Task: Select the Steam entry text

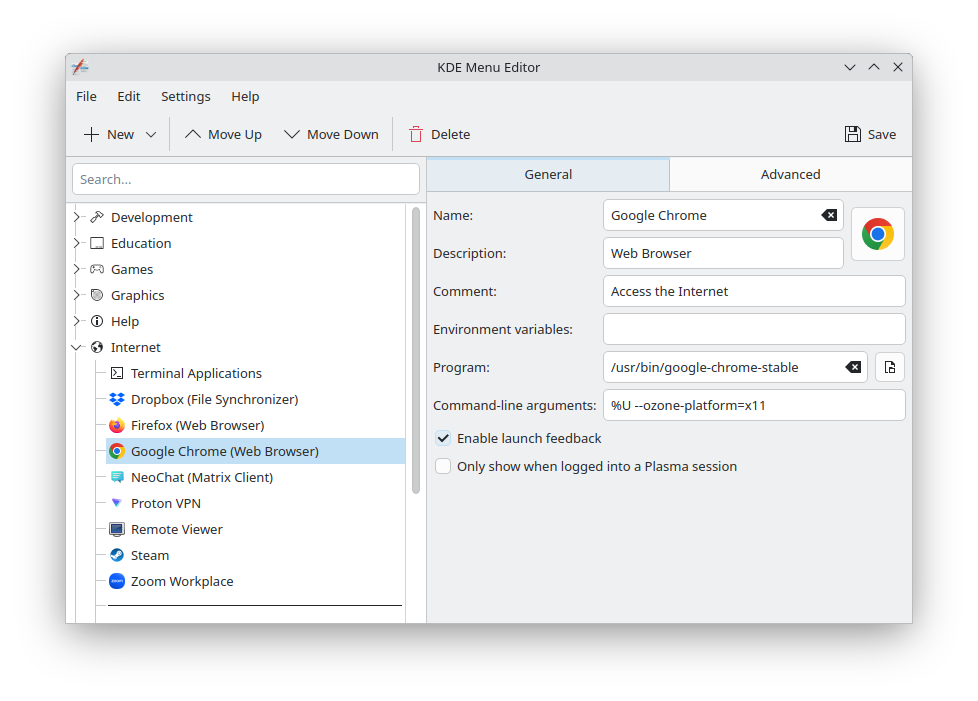Action: (150, 555)
